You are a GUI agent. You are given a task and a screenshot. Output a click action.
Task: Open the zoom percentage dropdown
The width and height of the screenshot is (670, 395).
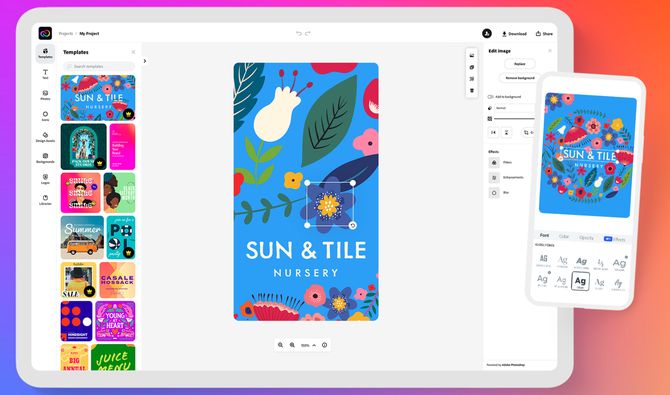click(x=309, y=345)
